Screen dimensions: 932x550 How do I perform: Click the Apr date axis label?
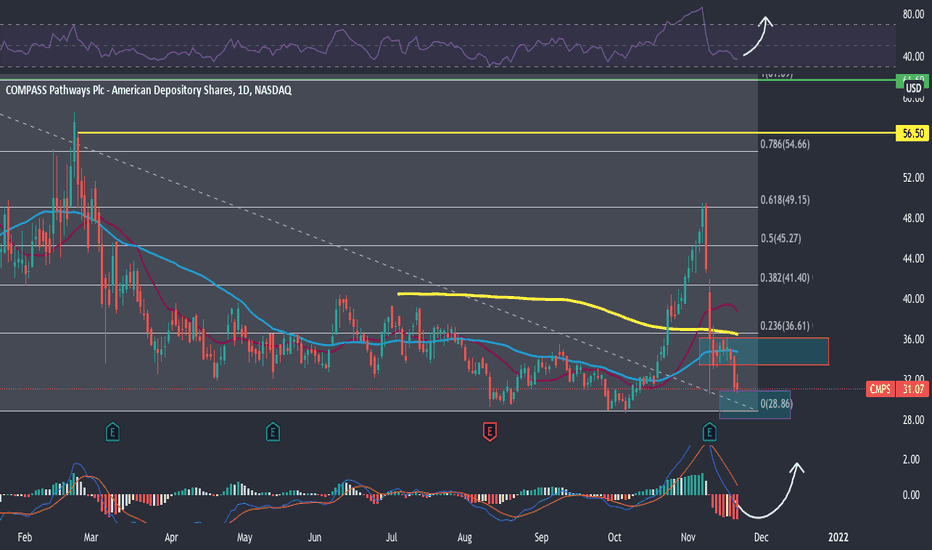coord(171,538)
